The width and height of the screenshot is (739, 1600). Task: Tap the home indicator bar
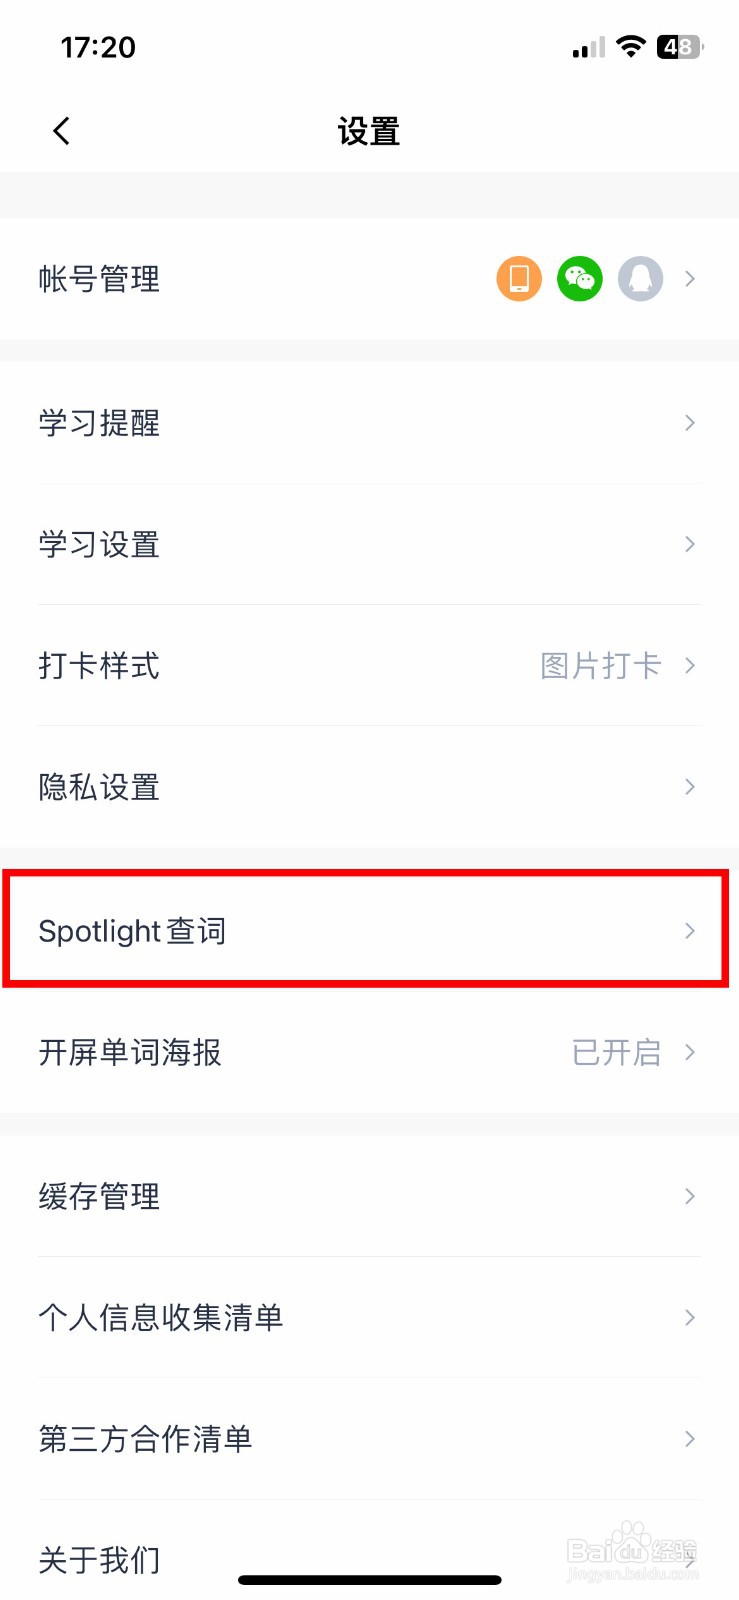(370, 1581)
